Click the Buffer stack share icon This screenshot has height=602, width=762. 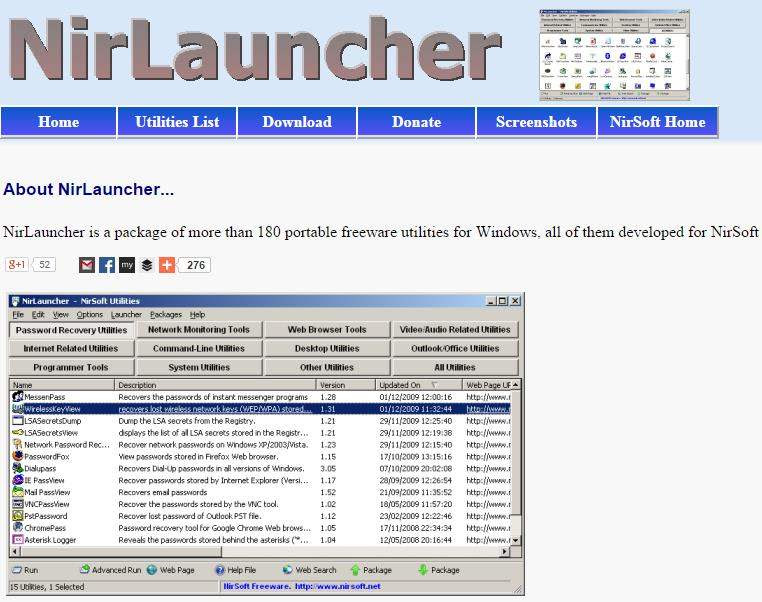click(x=147, y=265)
